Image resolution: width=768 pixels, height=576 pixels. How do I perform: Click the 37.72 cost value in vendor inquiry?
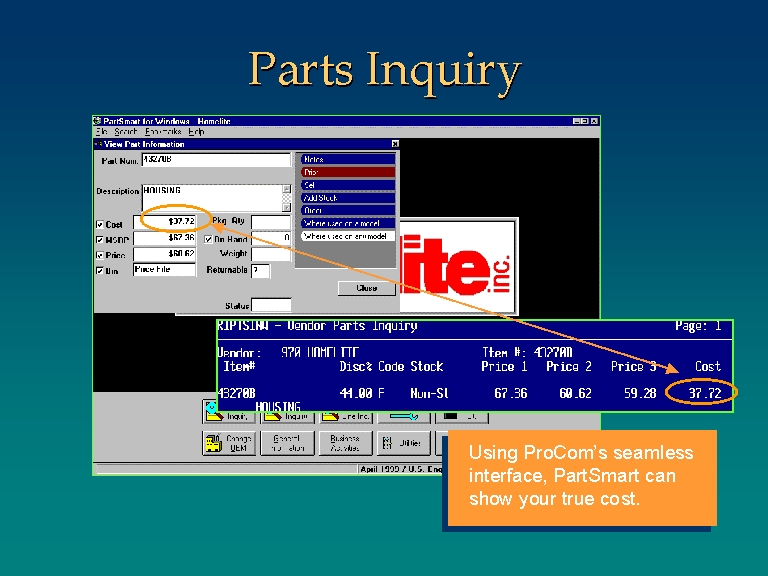tap(705, 393)
